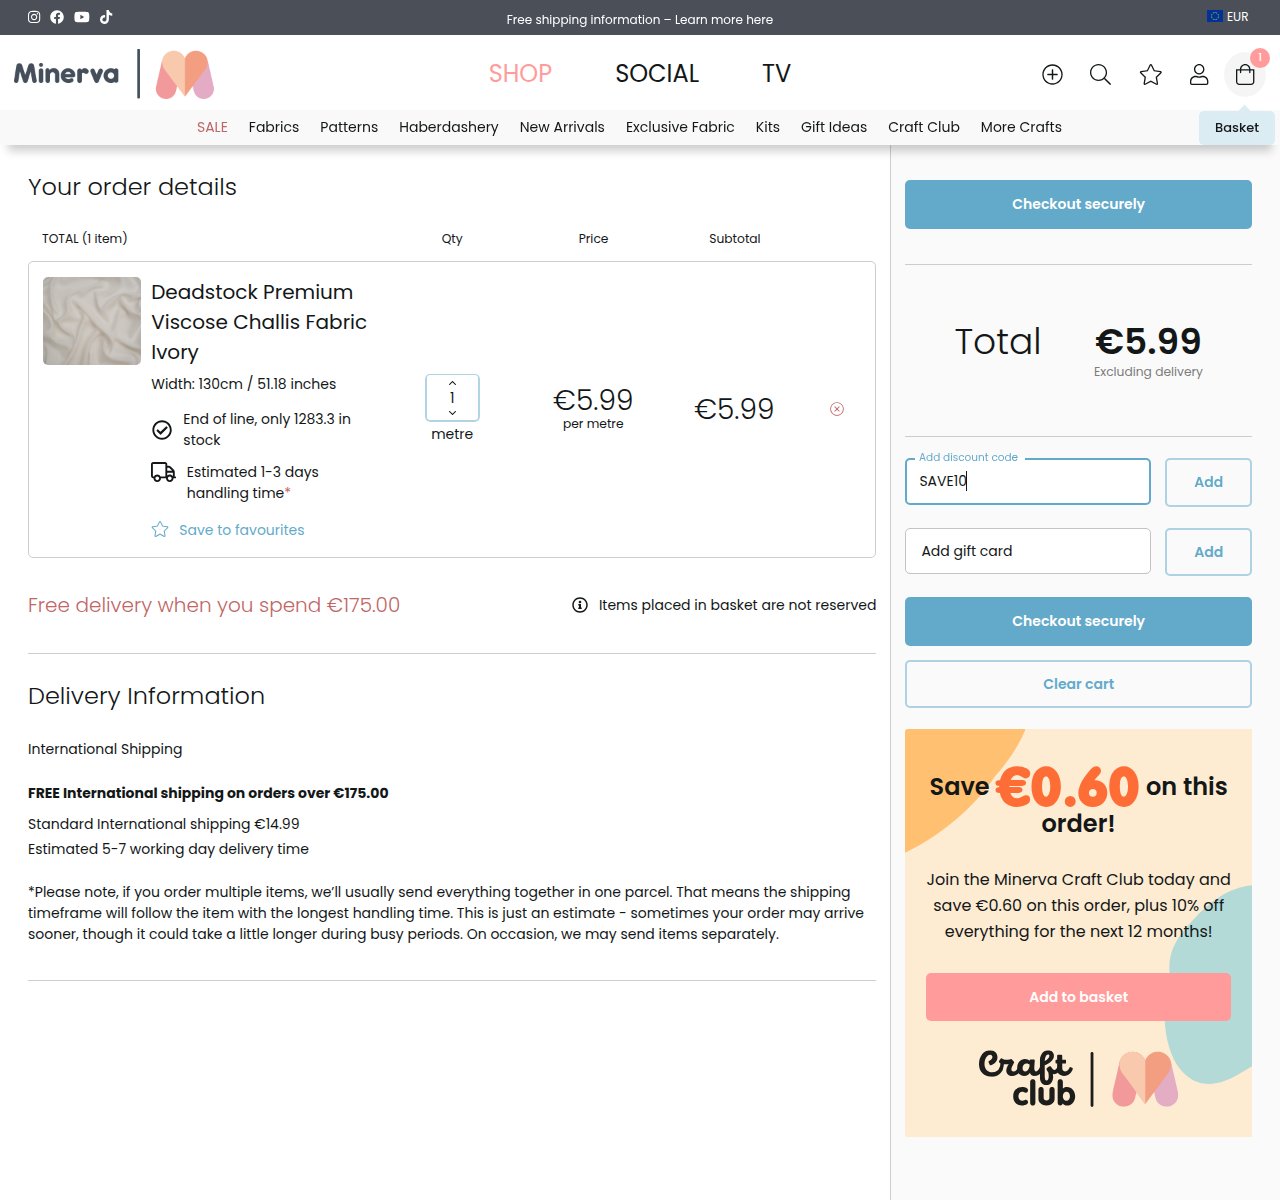Open the Gift Ideas menu

tap(834, 127)
